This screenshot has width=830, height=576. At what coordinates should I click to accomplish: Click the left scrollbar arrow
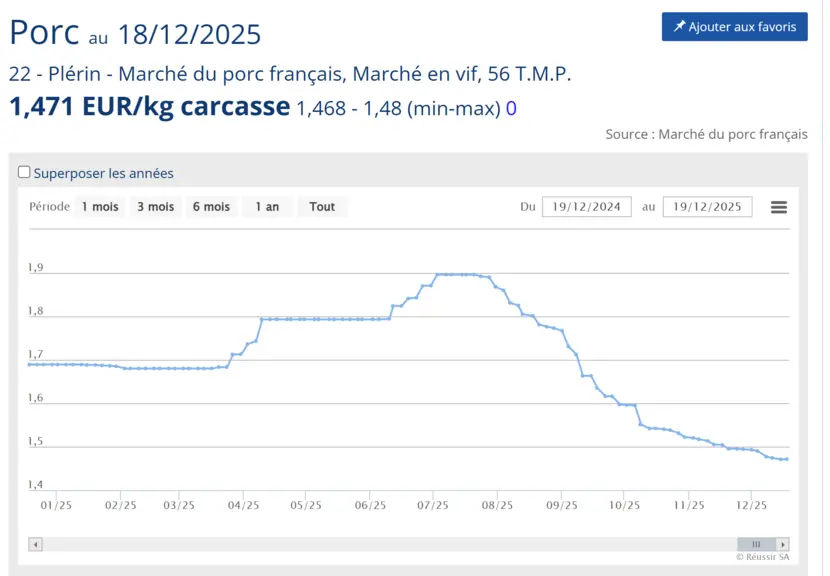point(35,544)
